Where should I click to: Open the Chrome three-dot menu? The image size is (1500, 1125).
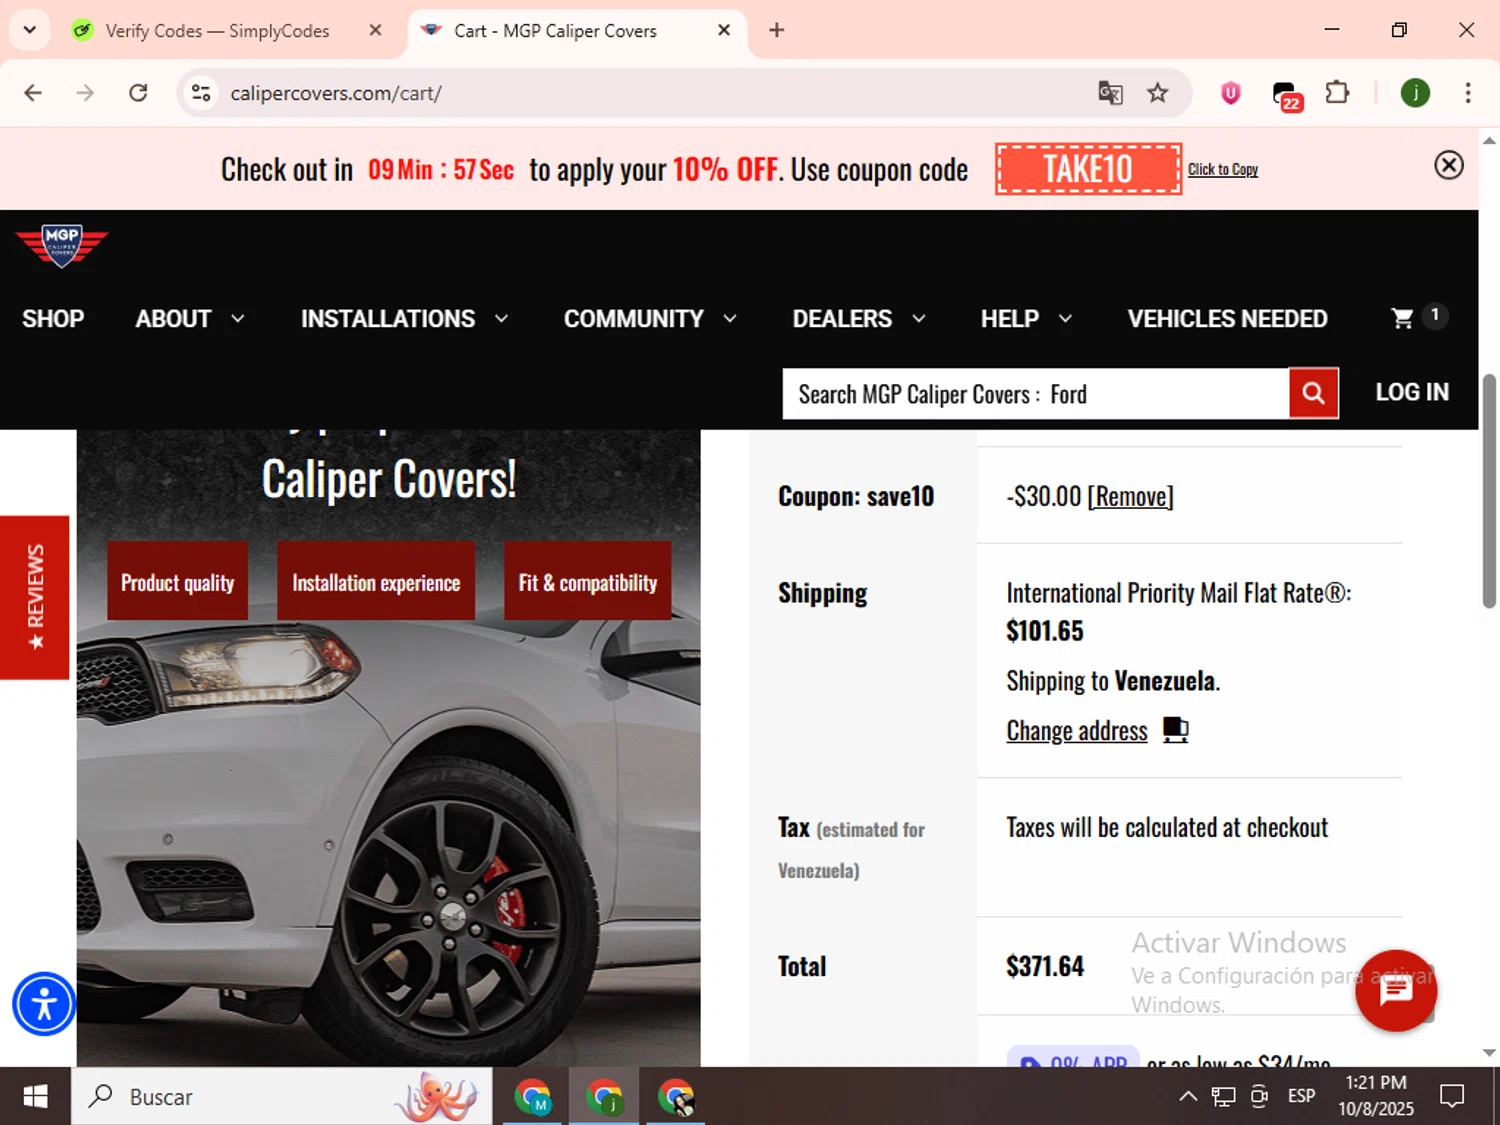(1467, 93)
